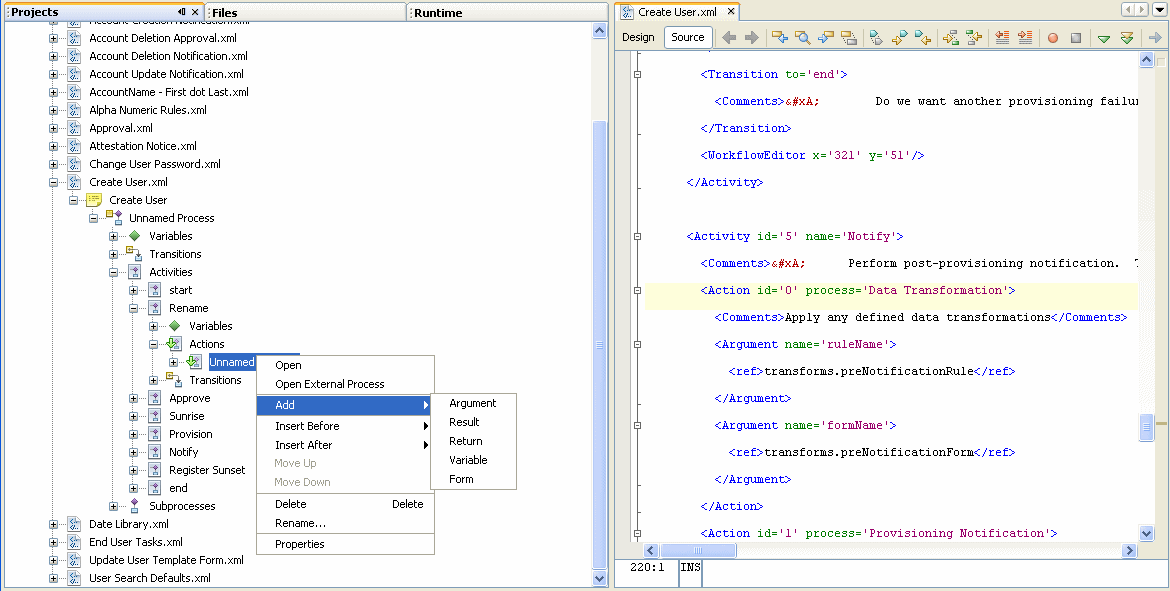Click the Find Next Occurrence toolbar icon
Screen dimensions: 1170x591
coord(825,37)
